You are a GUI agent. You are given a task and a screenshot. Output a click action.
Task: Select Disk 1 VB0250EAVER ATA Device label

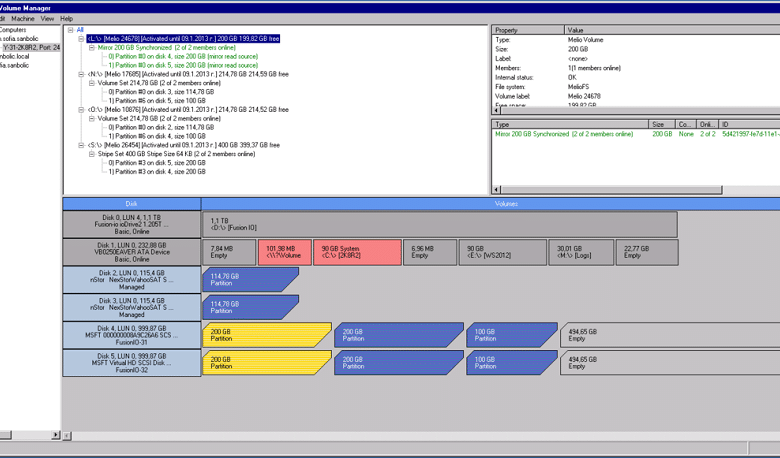132,252
